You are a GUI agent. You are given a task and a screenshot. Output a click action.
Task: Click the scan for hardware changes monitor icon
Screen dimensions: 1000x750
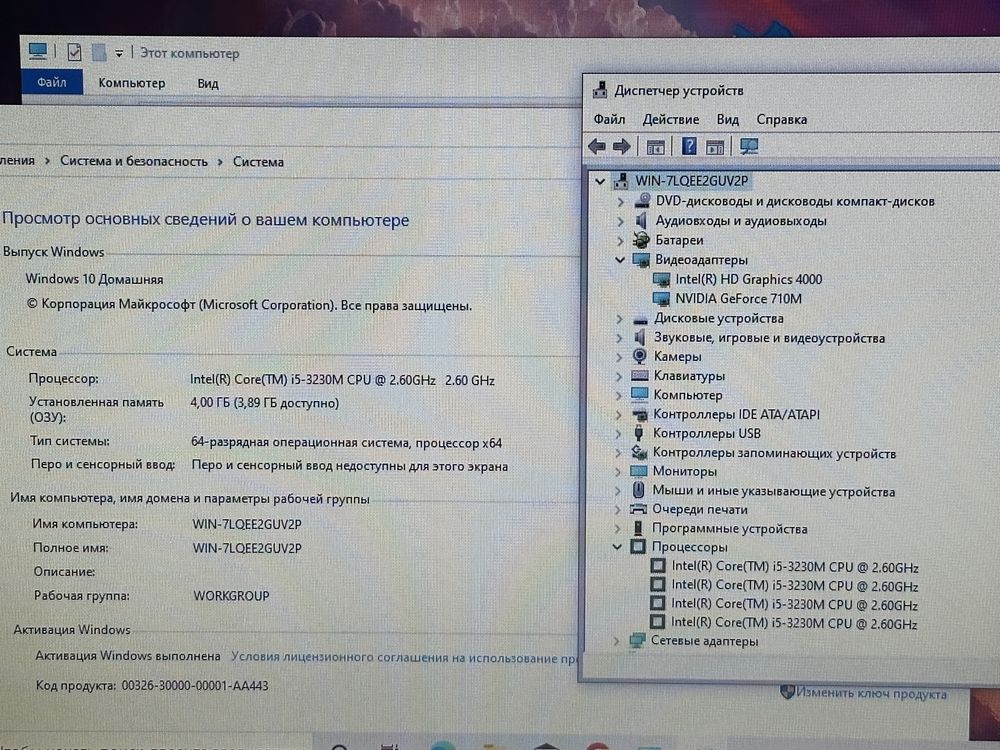pos(749,147)
